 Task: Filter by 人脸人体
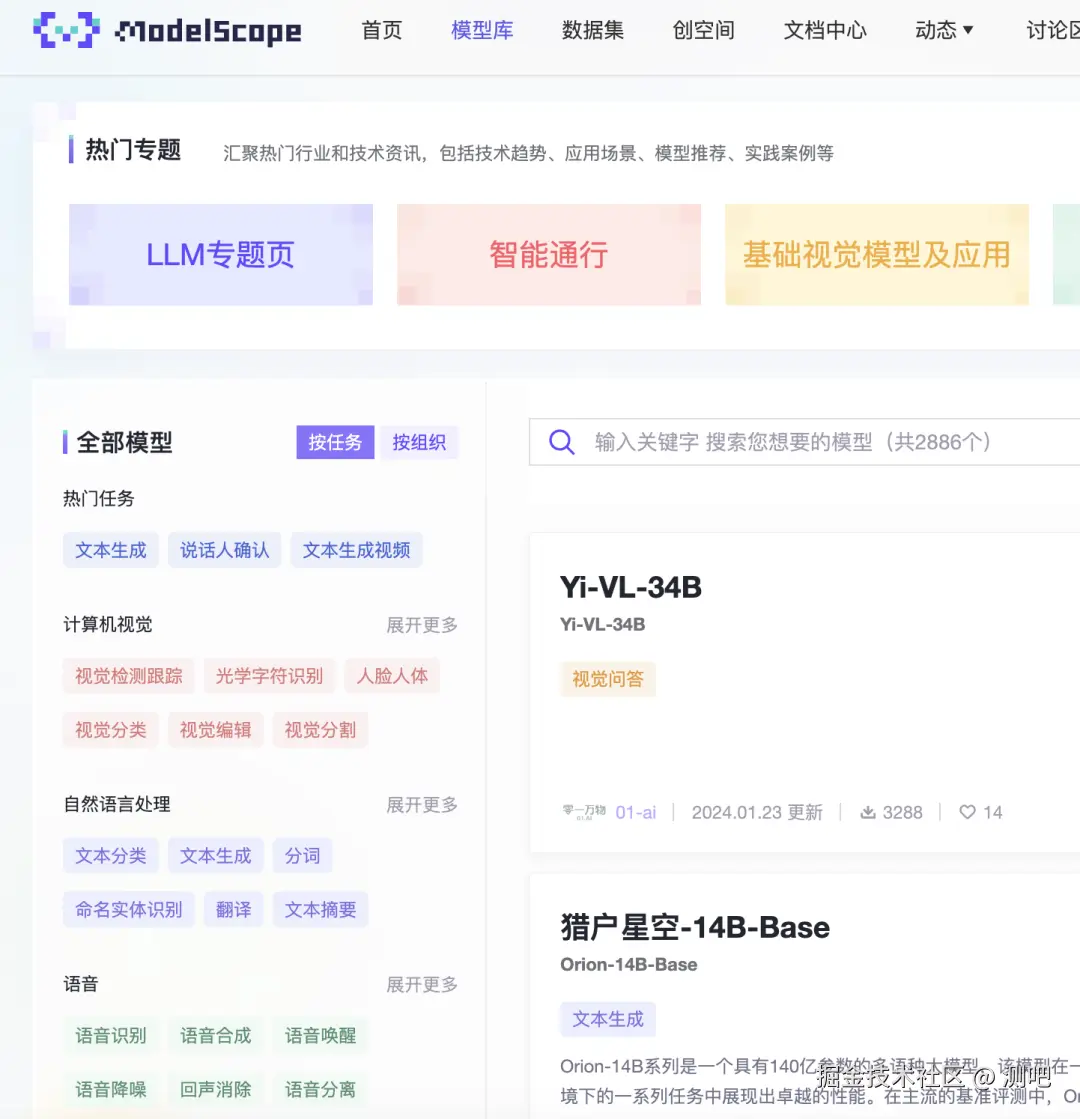click(x=392, y=676)
